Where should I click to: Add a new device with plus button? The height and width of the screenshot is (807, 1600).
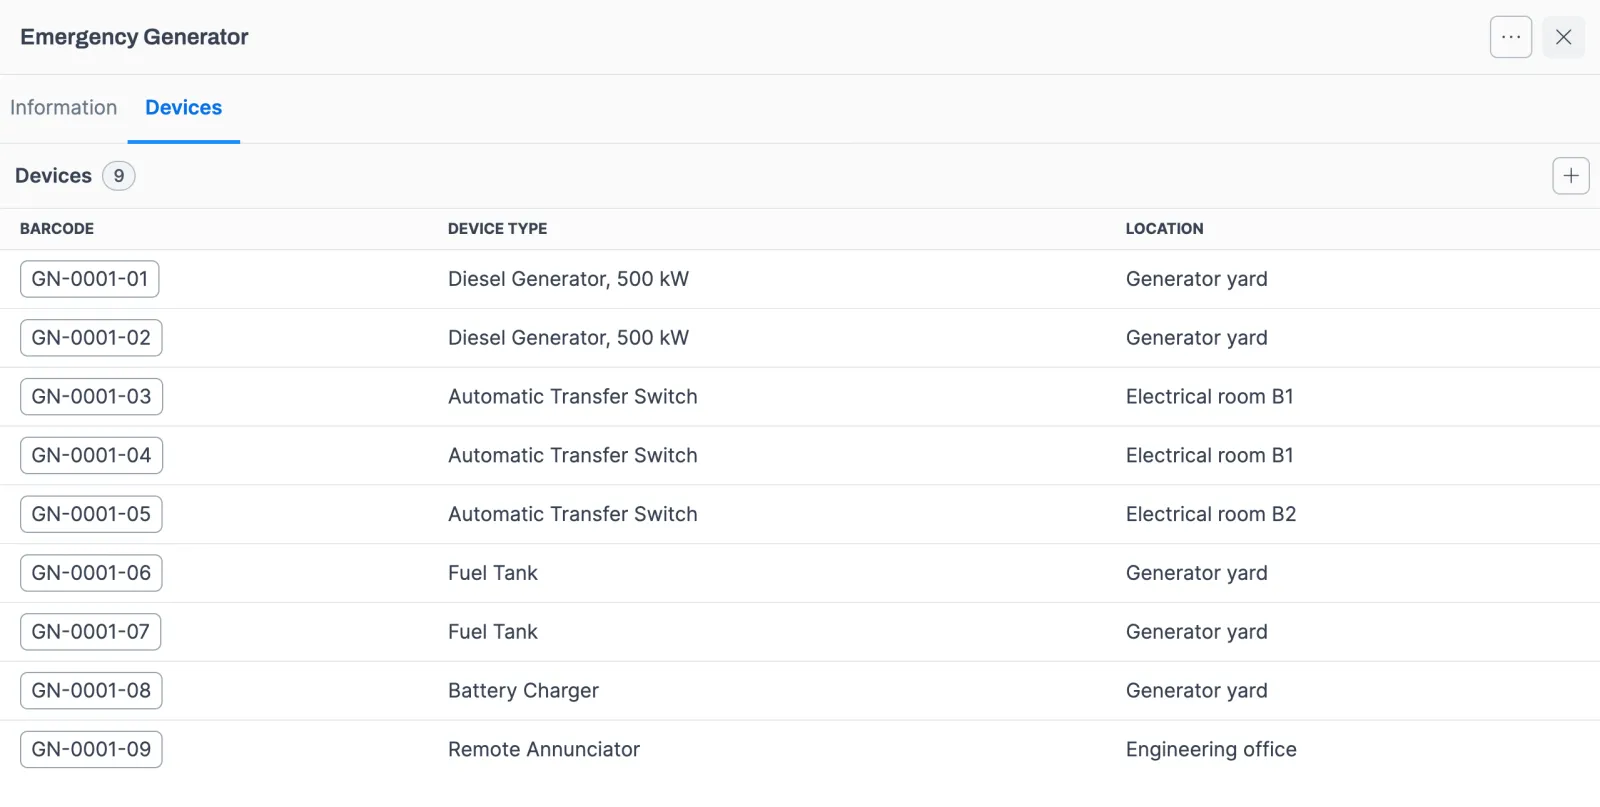pos(1571,176)
